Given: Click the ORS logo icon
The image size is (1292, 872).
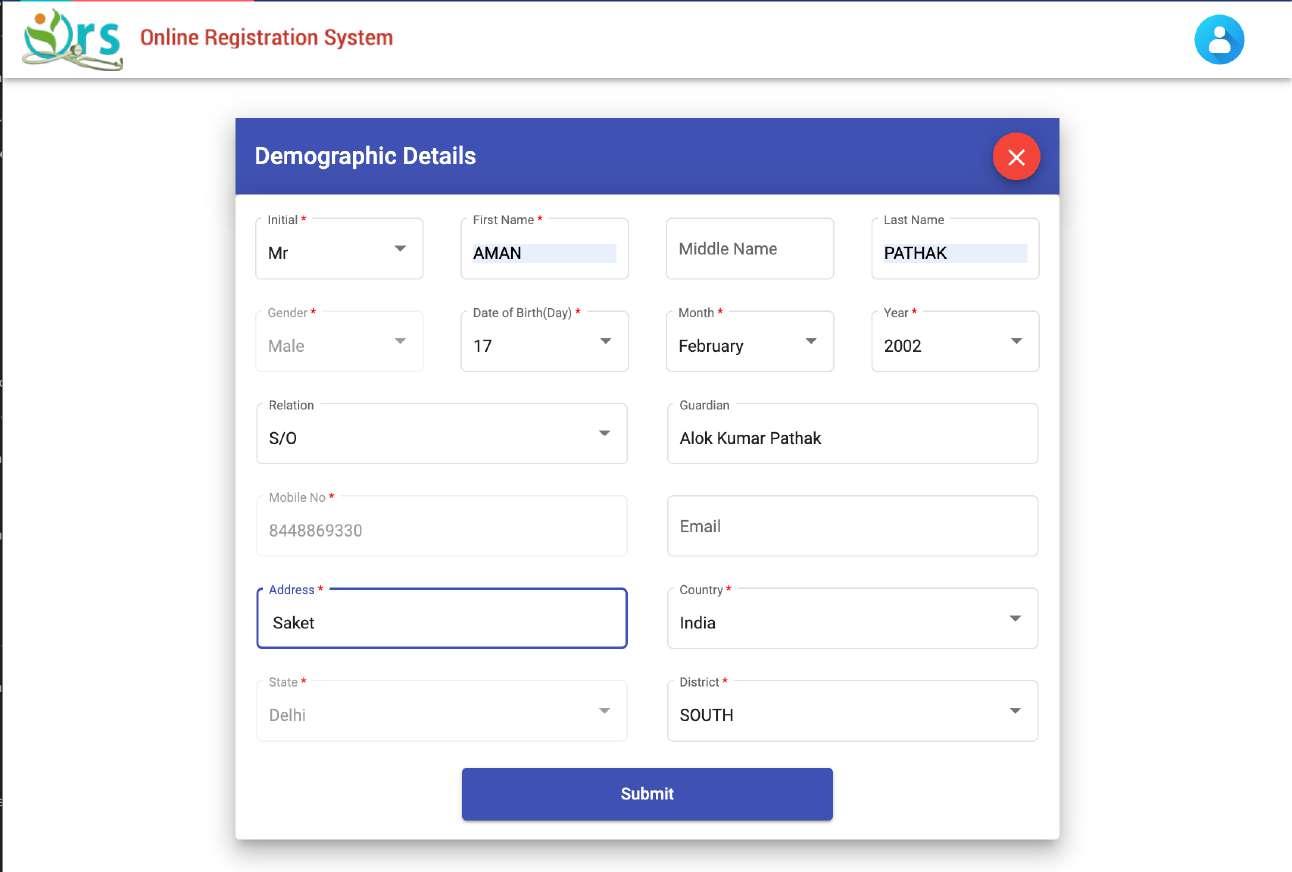Looking at the screenshot, I should click(72, 40).
